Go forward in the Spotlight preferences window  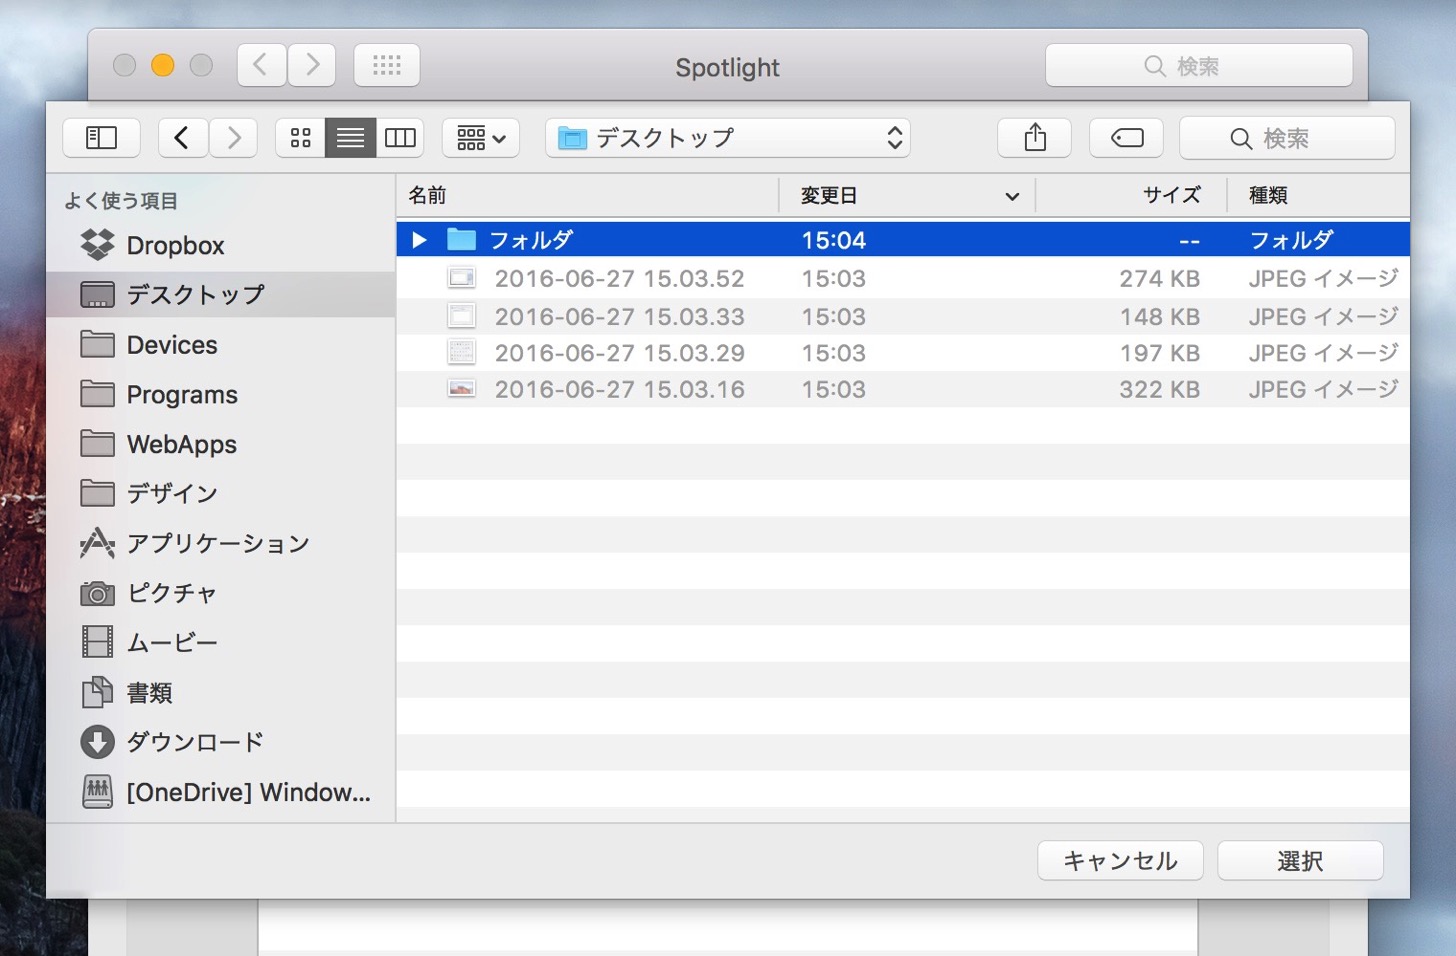[x=312, y=65]
